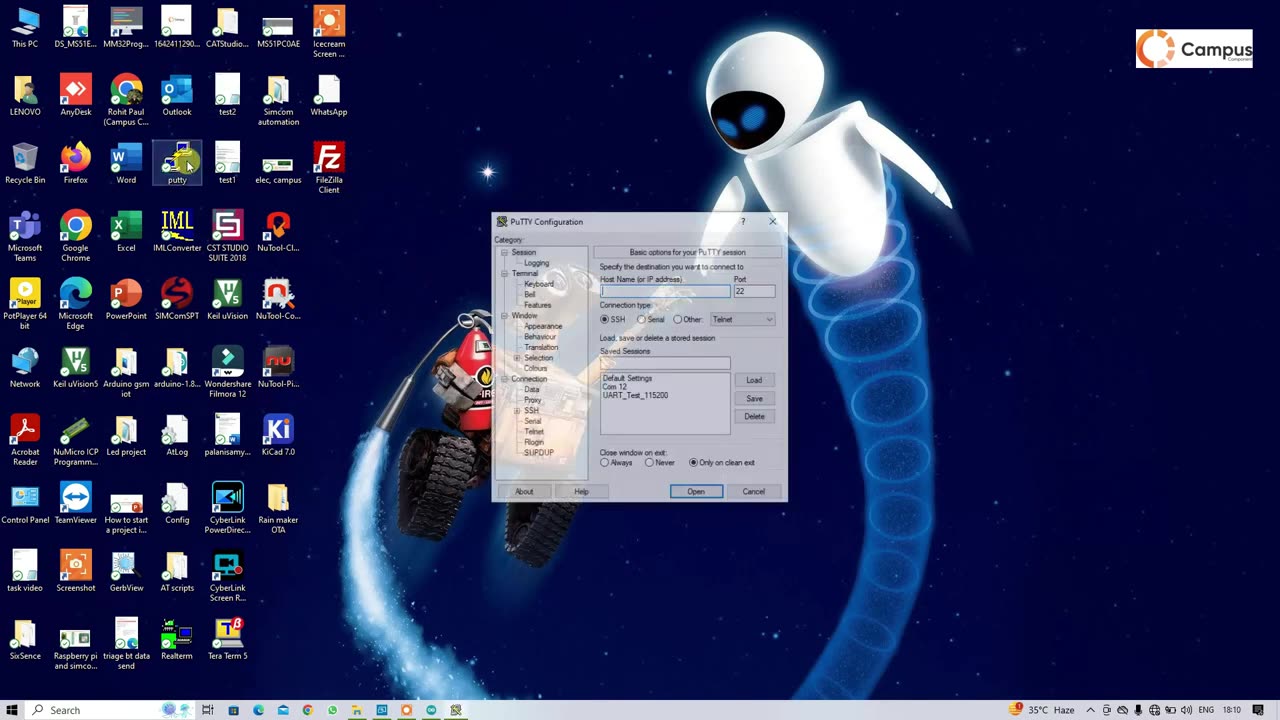
Task: Click the Port number field
Action: tap(755, 291)
